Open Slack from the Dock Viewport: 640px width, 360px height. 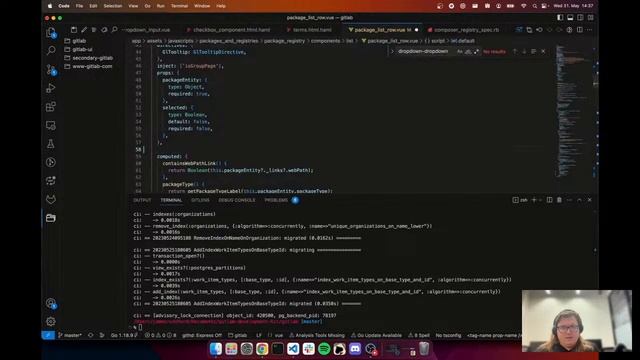tap(309, 349)
